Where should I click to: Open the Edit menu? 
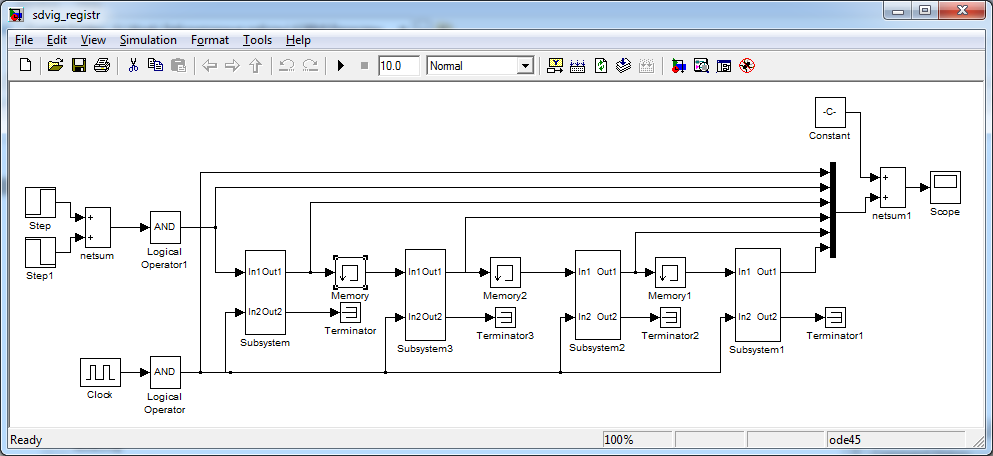(56, 40)
